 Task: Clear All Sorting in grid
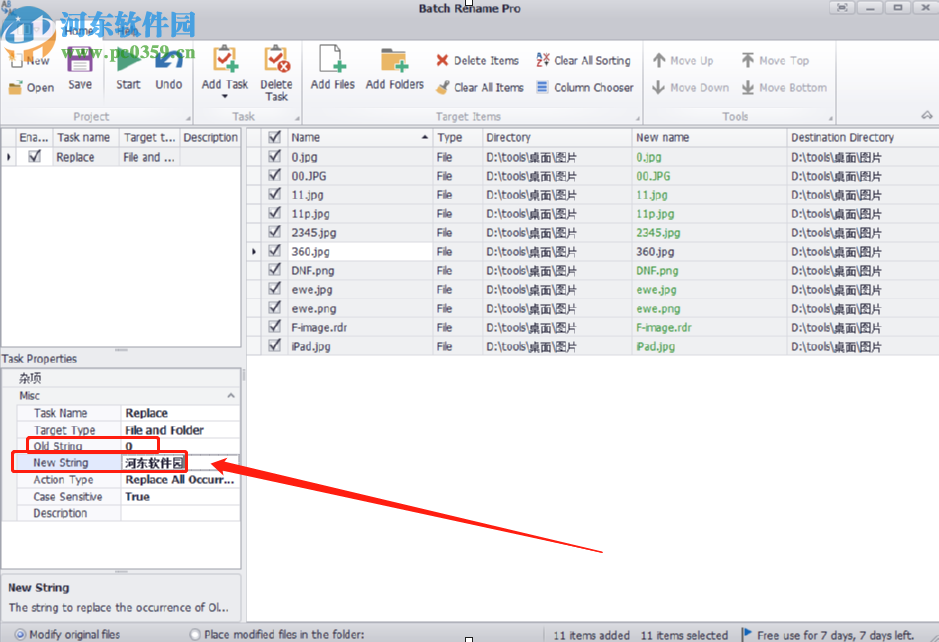click(x=583, y=60)
